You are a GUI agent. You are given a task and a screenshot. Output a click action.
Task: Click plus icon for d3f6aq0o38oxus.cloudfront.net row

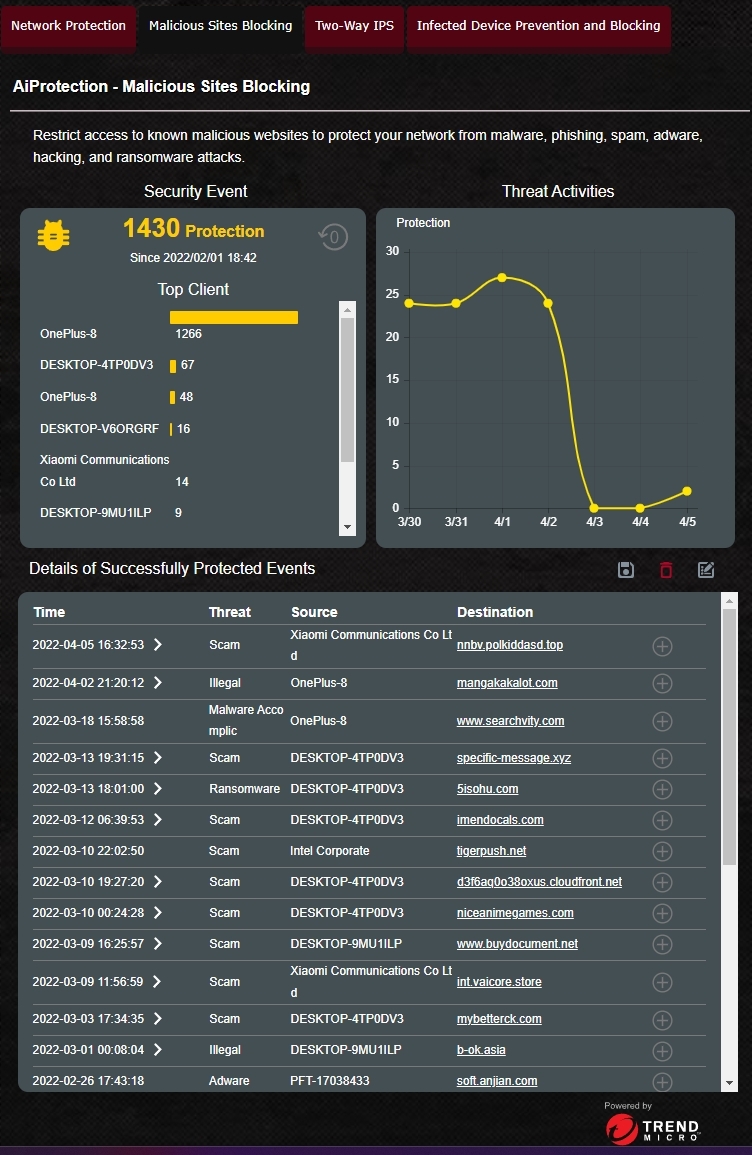point(663,882)
